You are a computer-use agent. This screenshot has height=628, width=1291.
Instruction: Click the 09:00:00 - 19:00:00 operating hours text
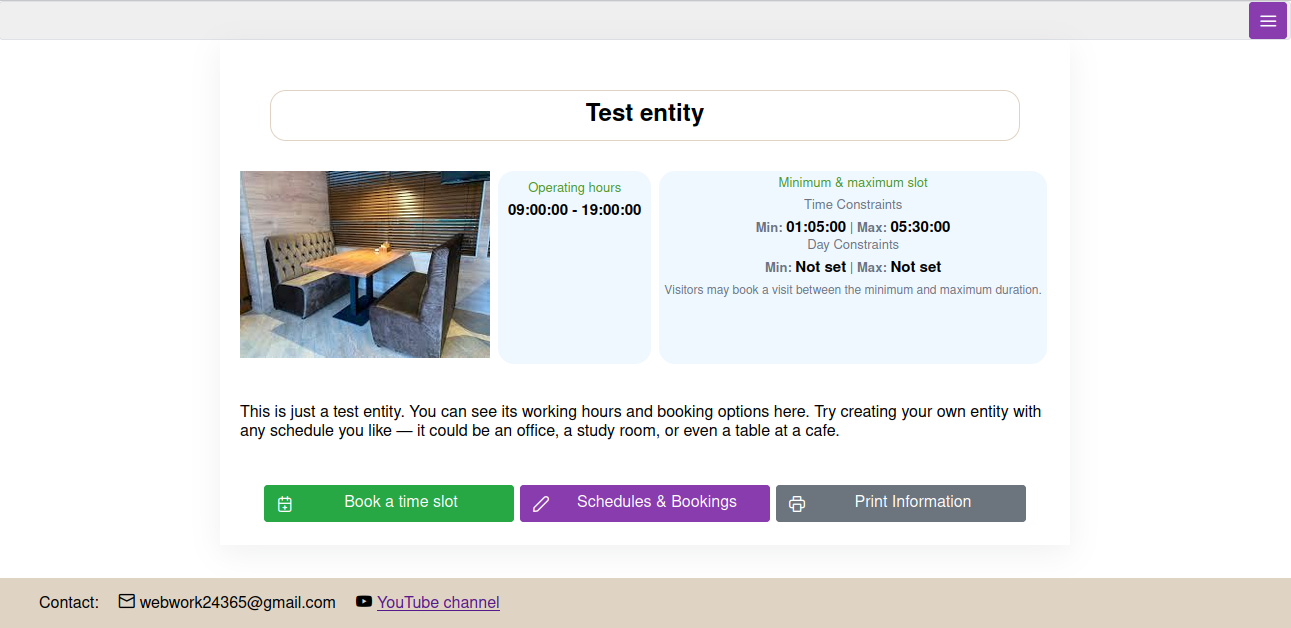click(x=574, y=209)
